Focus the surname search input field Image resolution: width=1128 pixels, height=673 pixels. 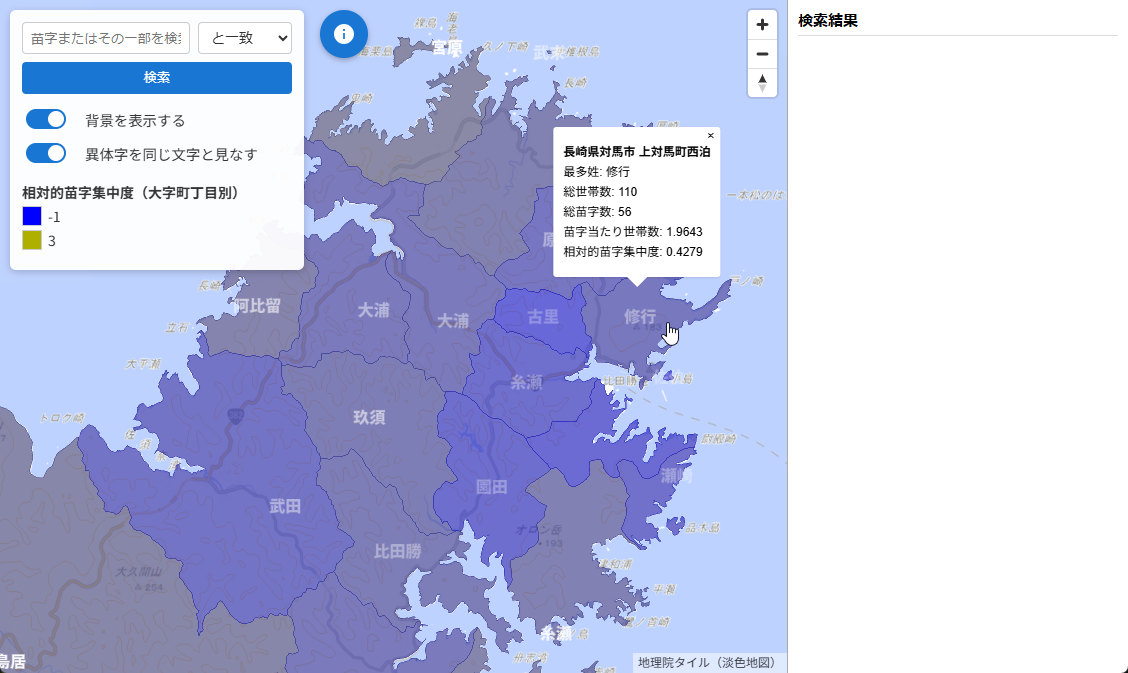106,38
